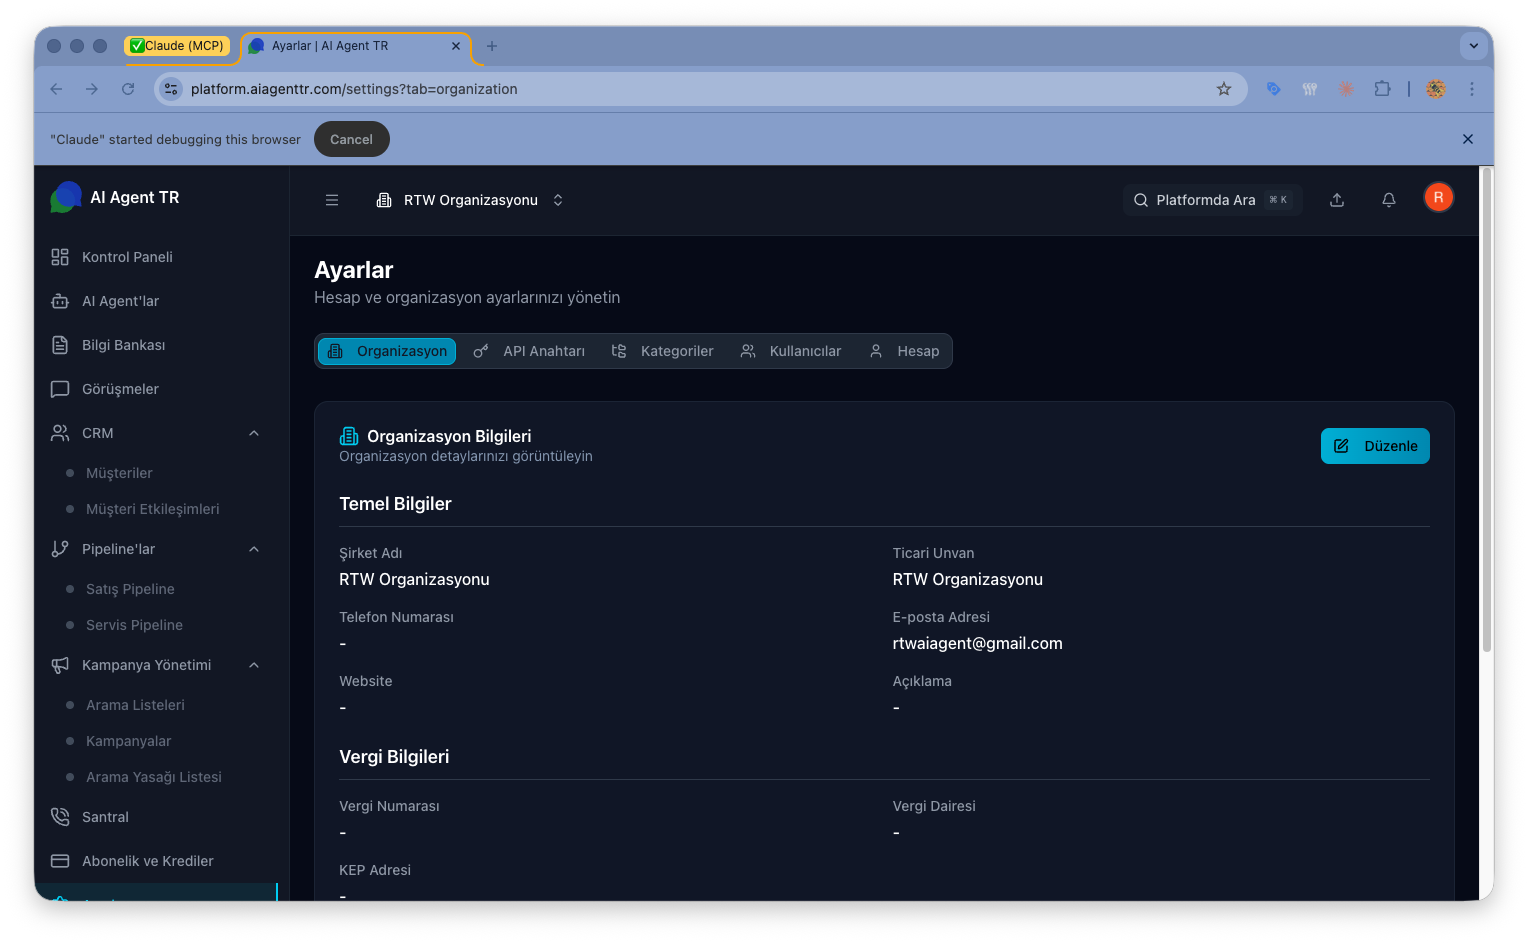Open Chrome tab search dropdown arrow

pos(1473,46)
